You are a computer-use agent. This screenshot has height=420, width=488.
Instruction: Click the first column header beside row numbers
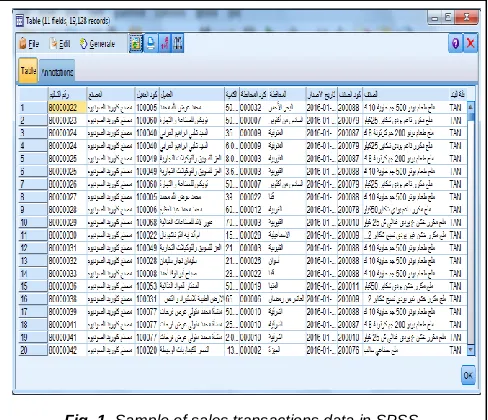[67, 95]
